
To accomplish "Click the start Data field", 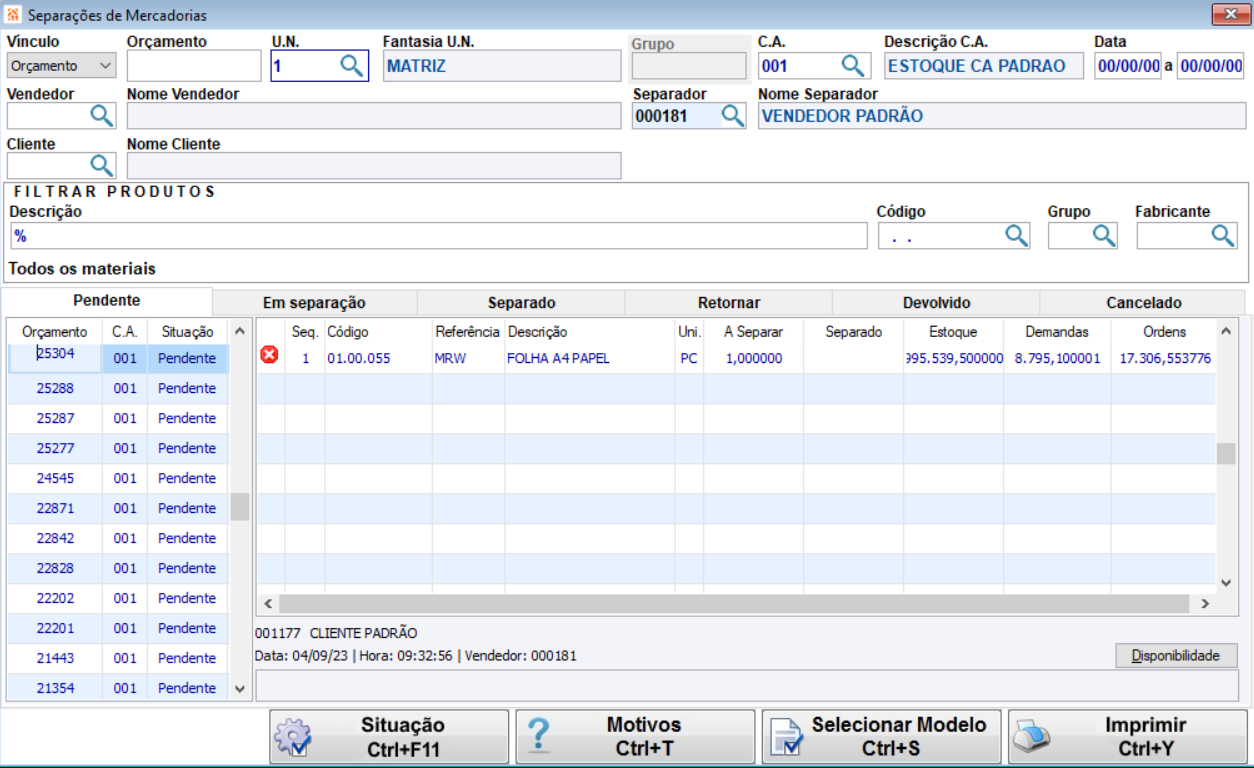I will 1128,66.
